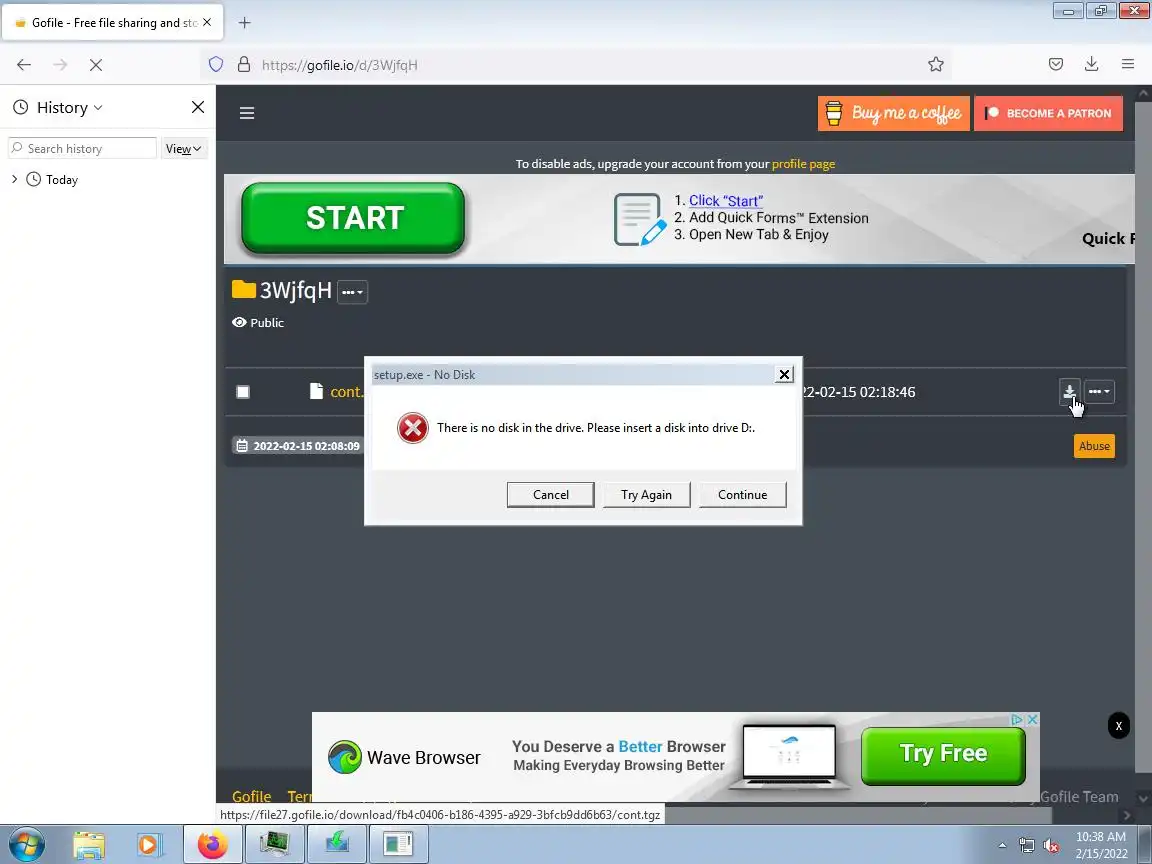1152x864 pixels.
Task: Open Gofile hamburger menu
Action: pos(247,113)
